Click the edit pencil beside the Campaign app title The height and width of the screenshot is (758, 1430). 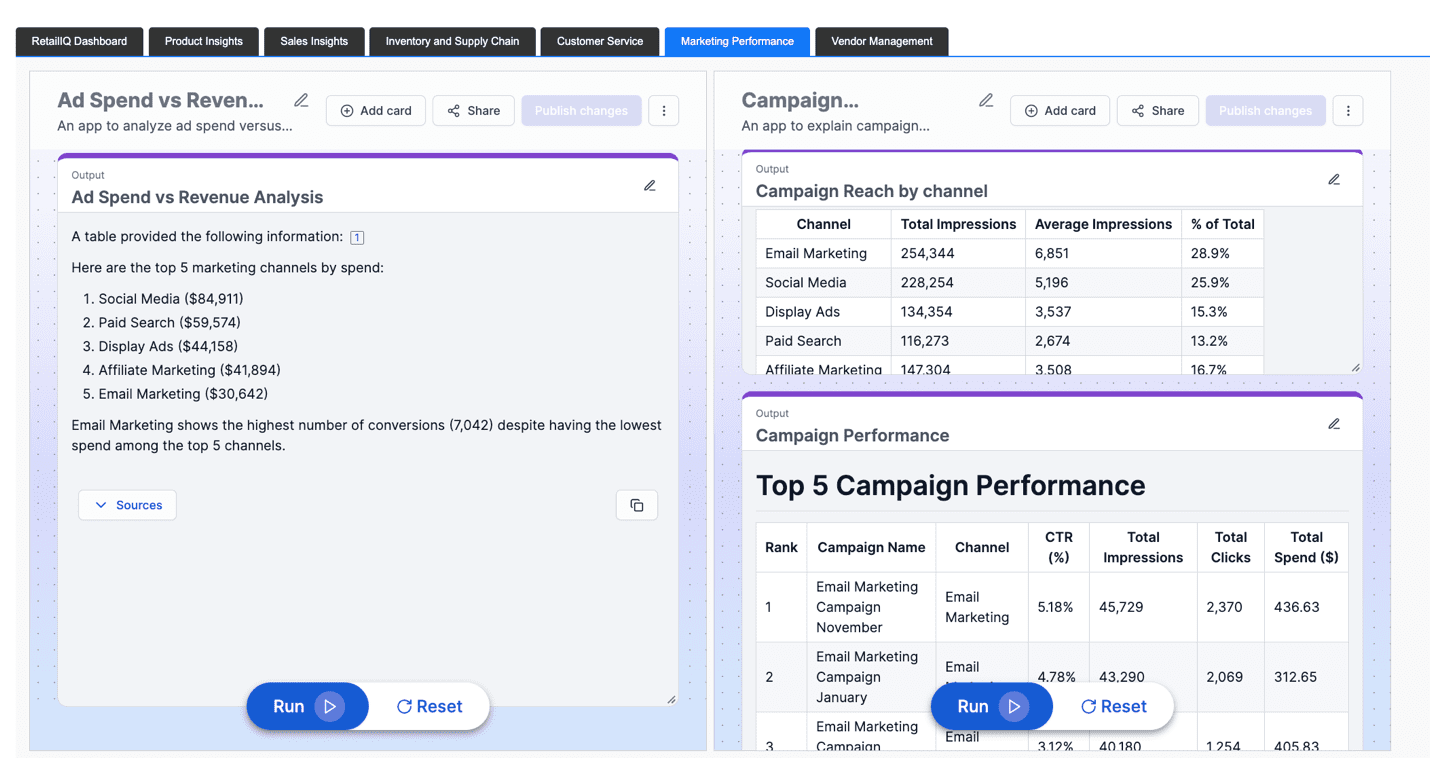986,100
